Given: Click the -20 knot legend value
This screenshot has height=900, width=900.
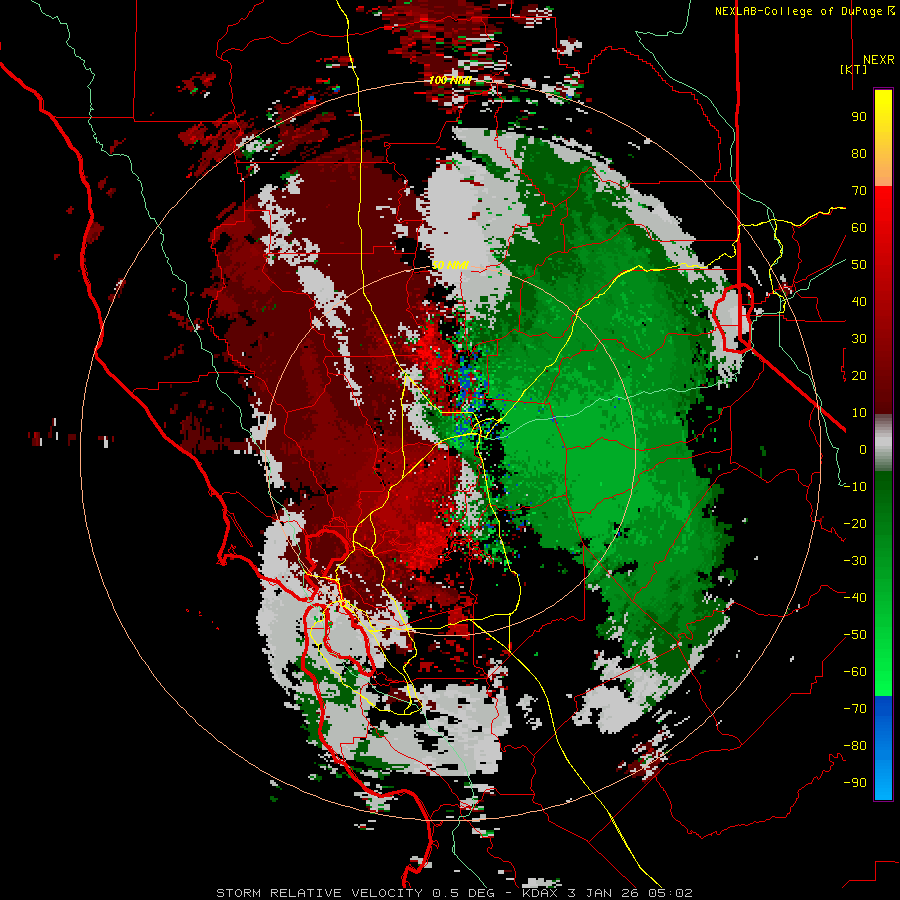Looking at the screenshot, I should coord(855,524).
